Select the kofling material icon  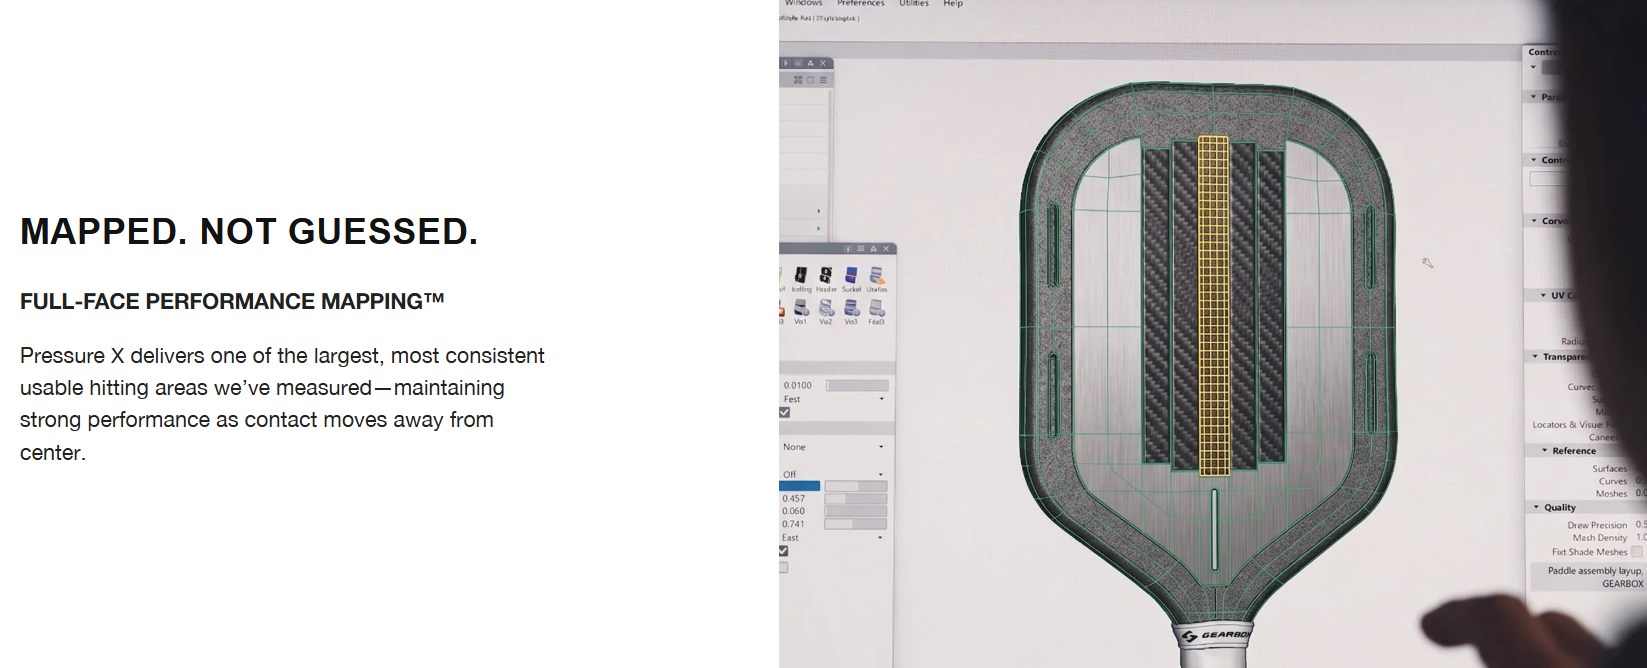(x=801, y=275)
